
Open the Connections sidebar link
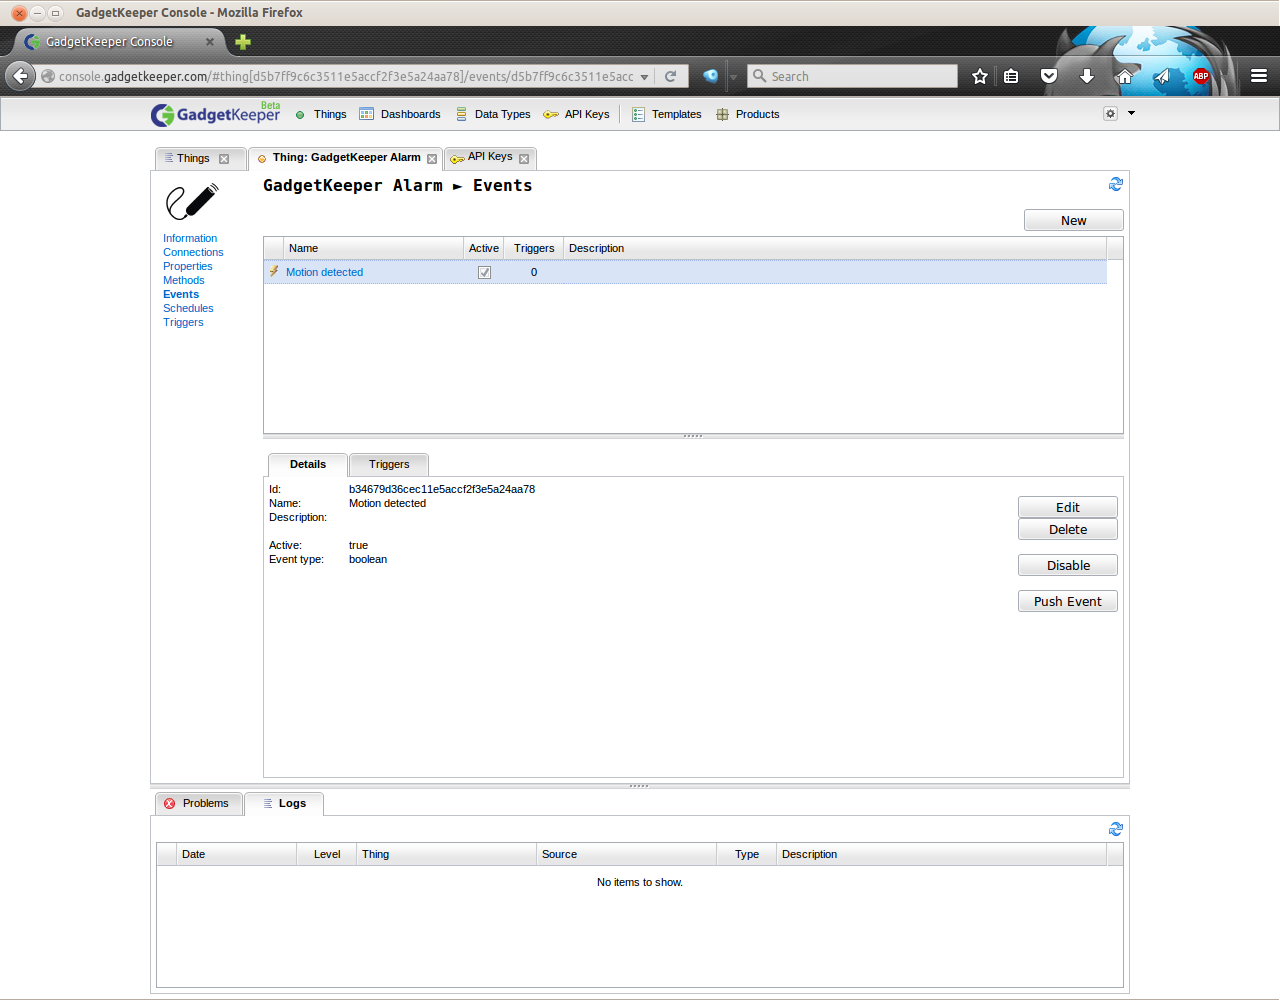click(193, 252)
